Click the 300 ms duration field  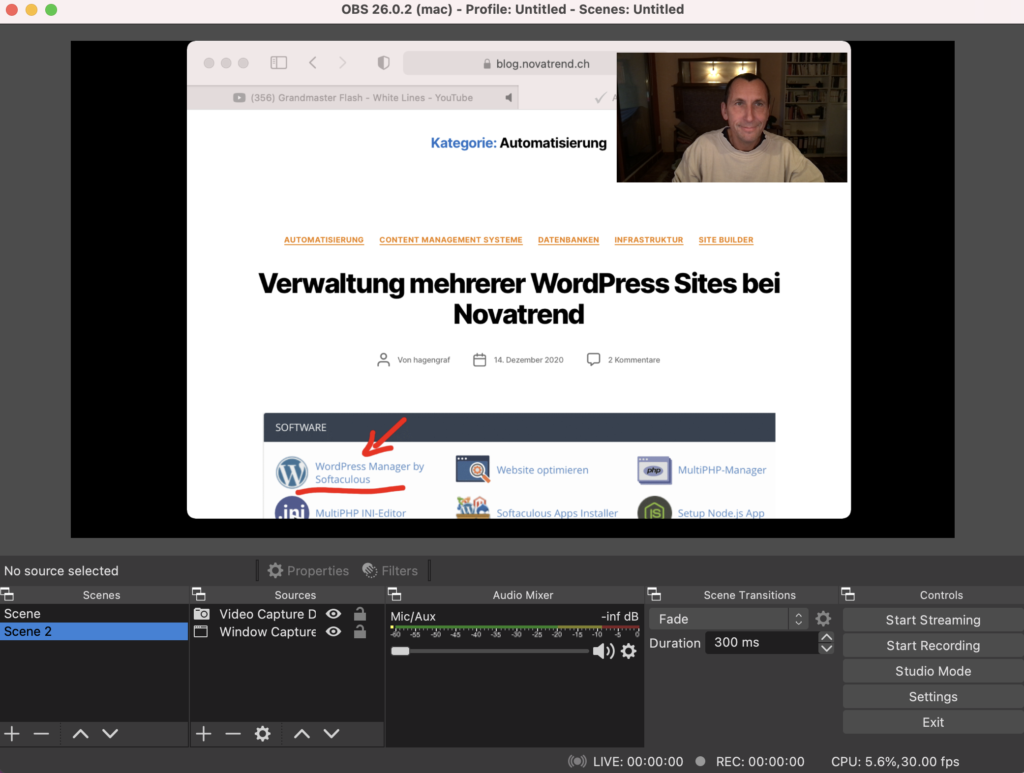(x=761, y=642)
